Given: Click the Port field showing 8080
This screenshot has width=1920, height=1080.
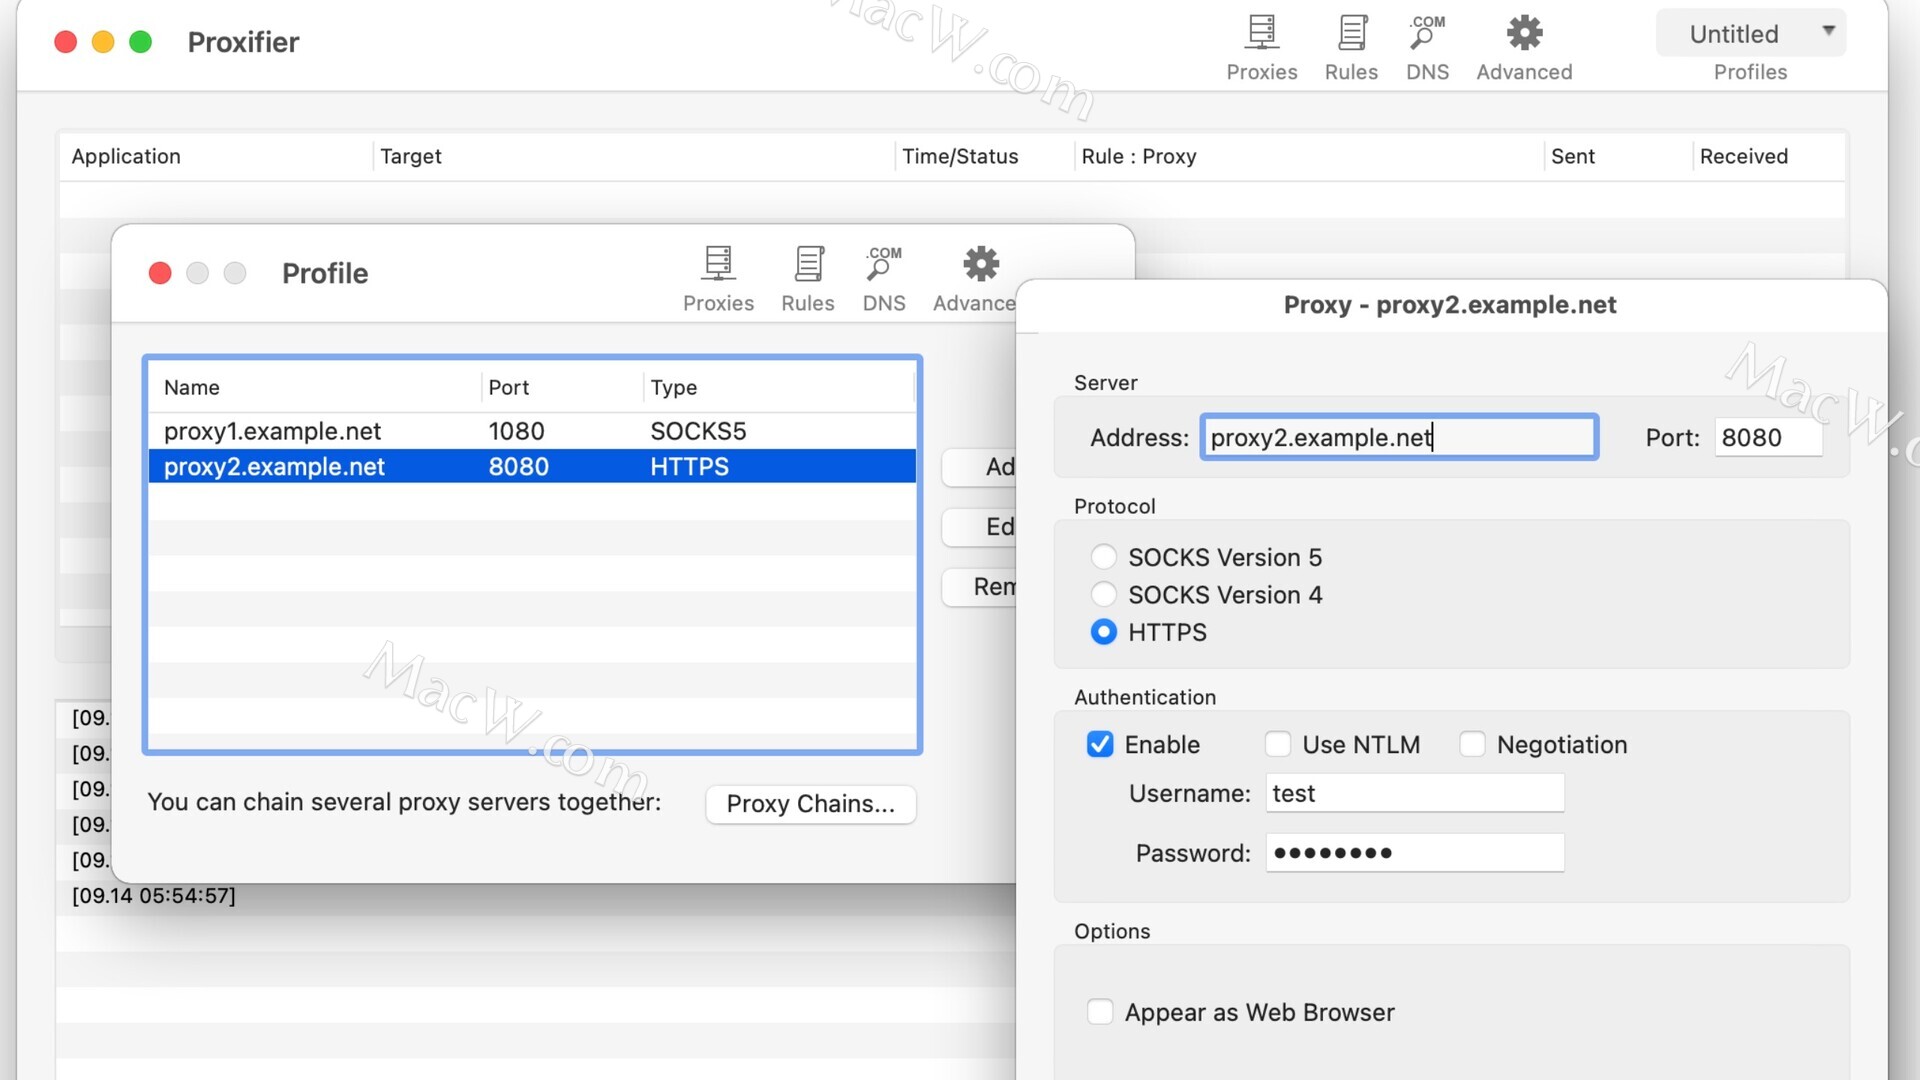Looking at the screenshot, I should pyautogui.click(x=1767, y=437).
